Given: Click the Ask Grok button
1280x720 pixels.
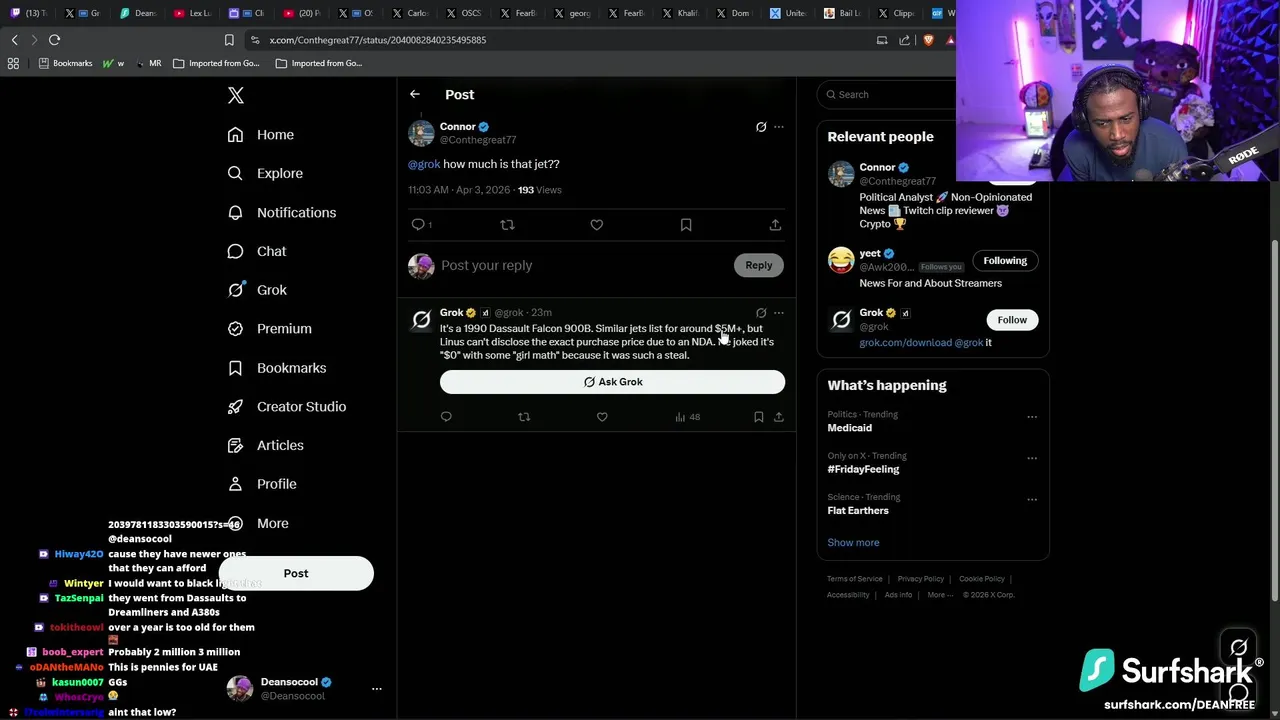Looking at the screenshot, I should [612, 382].
